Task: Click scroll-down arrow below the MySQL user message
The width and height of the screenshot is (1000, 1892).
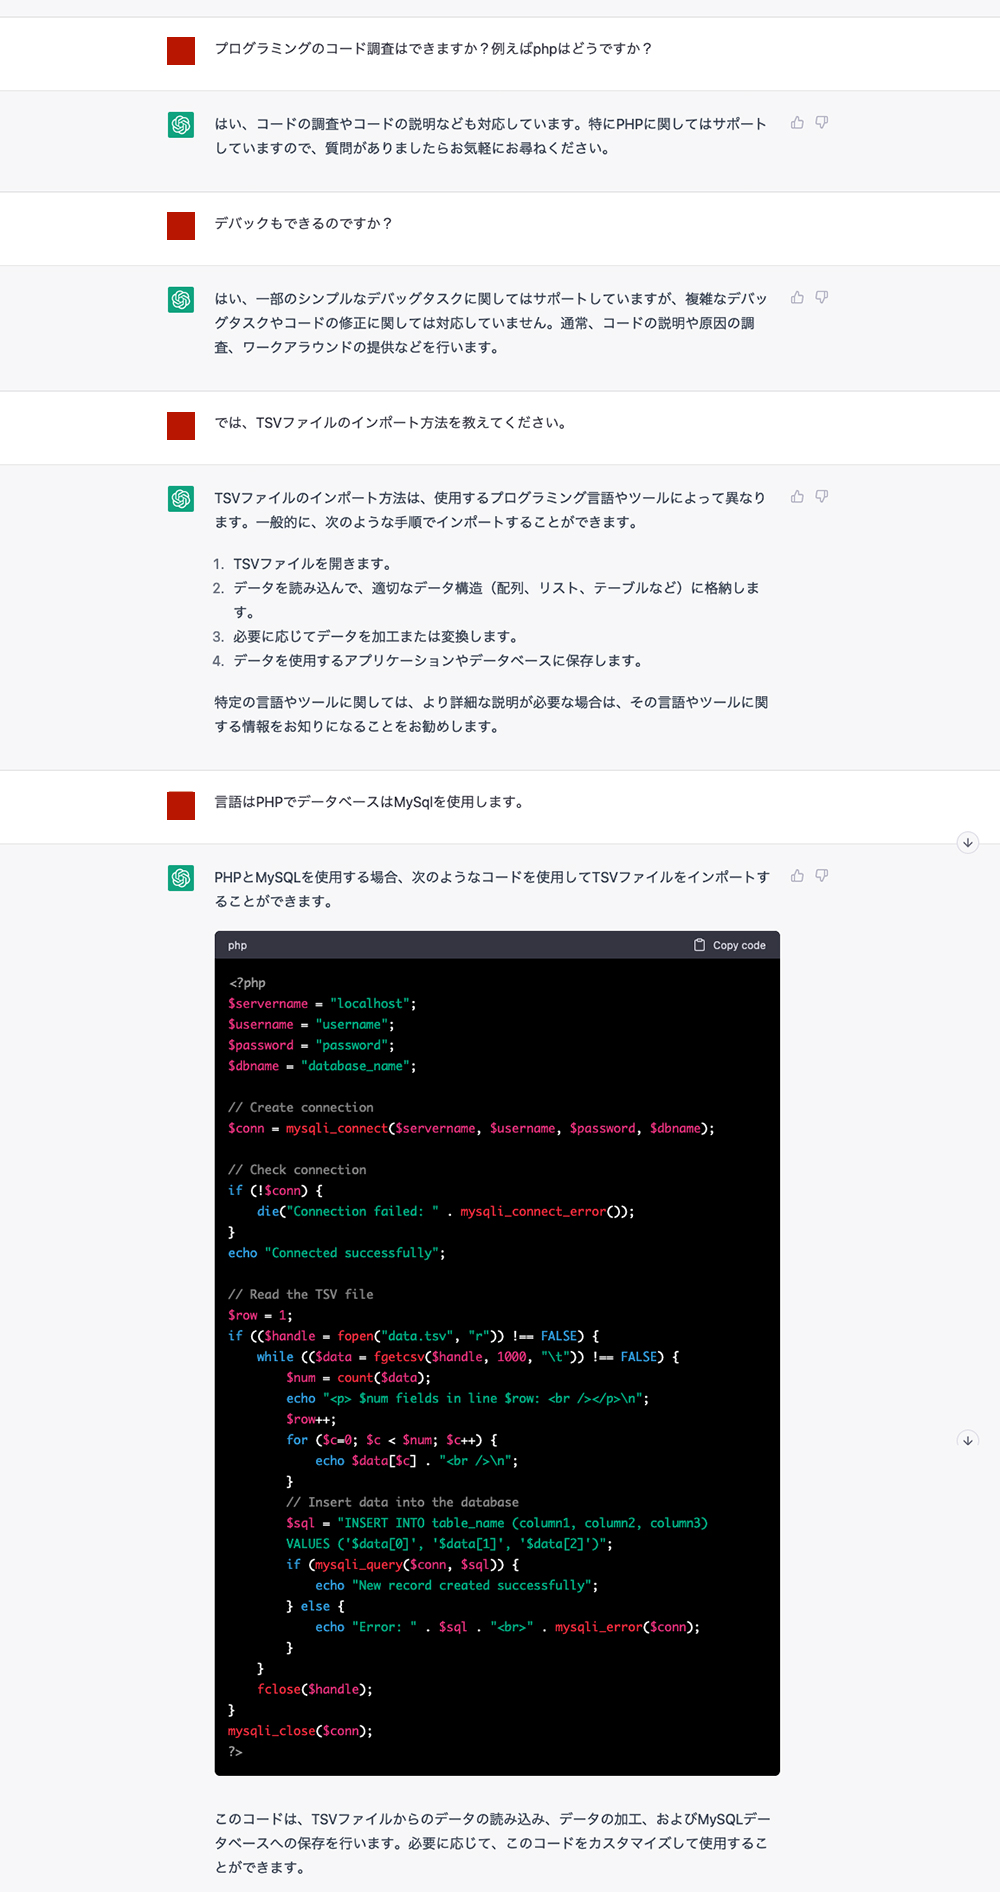Action: point(967,842)
